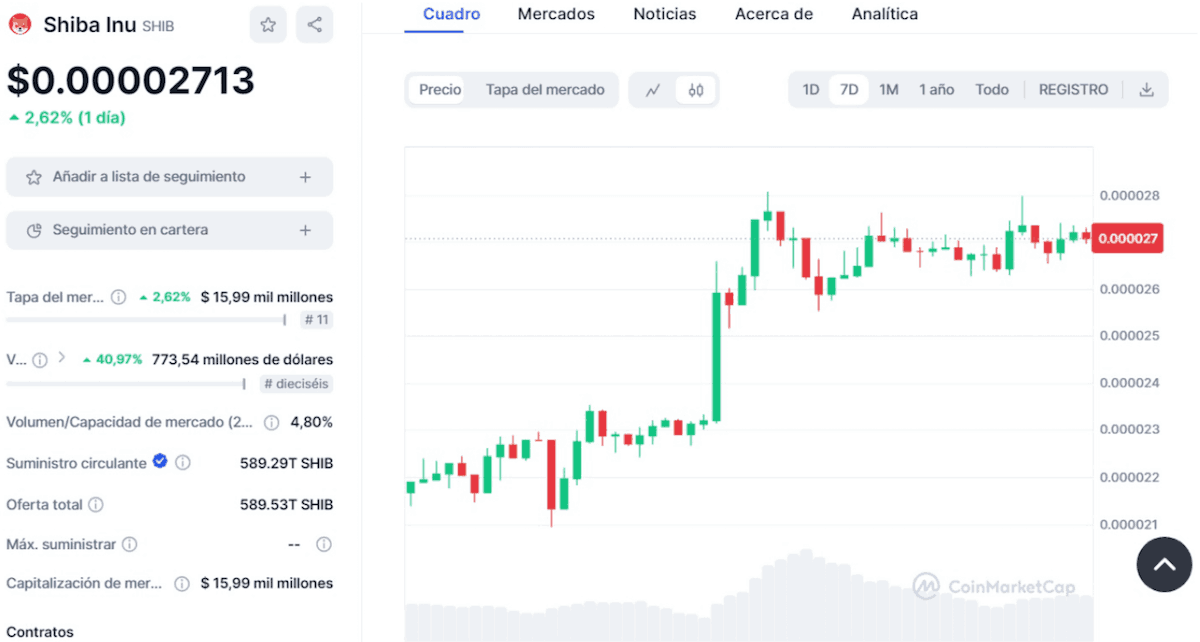
Task: Switch to line chart view icon
Action: (x=653, y=90)
